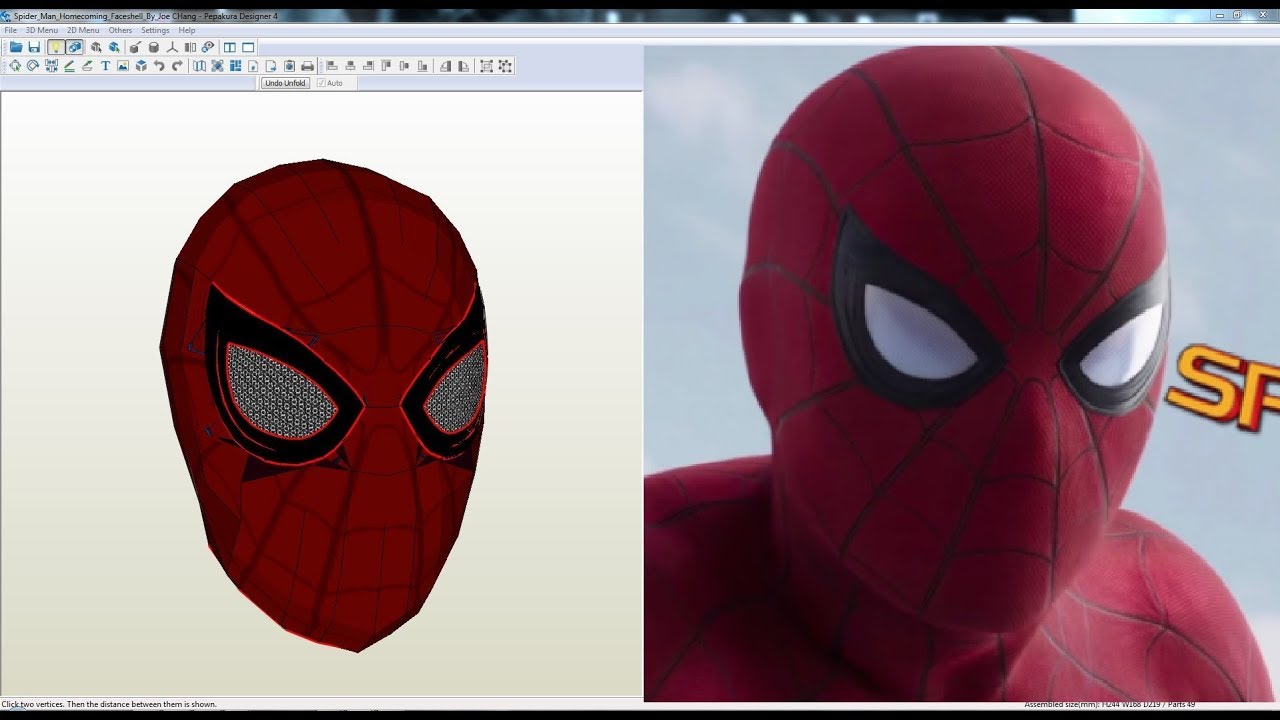Click the open book fold icon

tap(198, 66)
